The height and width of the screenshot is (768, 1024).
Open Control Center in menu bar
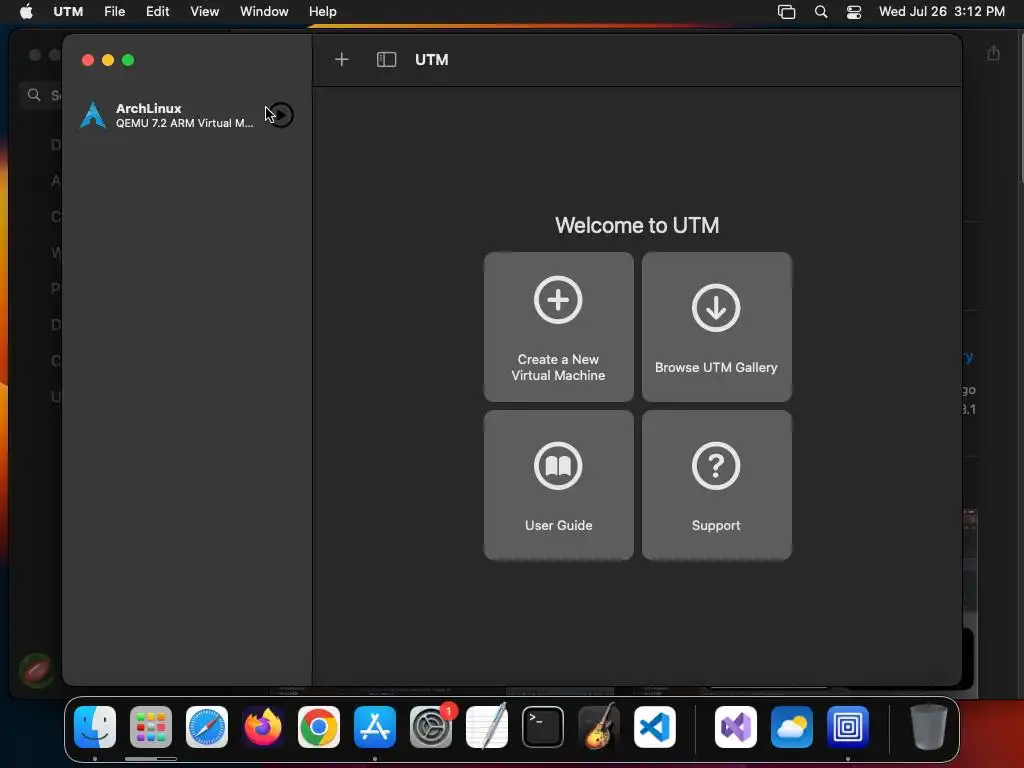click(854, 12)
